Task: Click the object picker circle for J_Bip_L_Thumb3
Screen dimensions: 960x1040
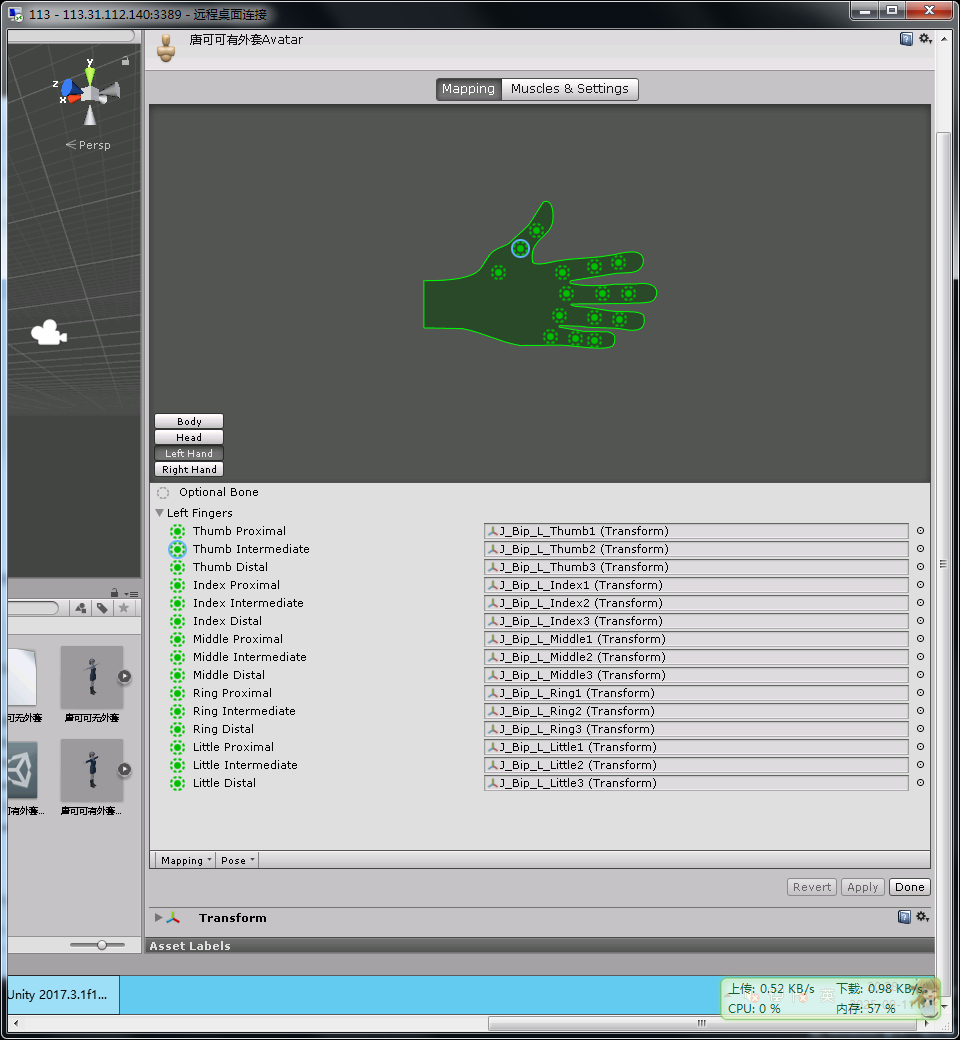Action: pos(920,566)
